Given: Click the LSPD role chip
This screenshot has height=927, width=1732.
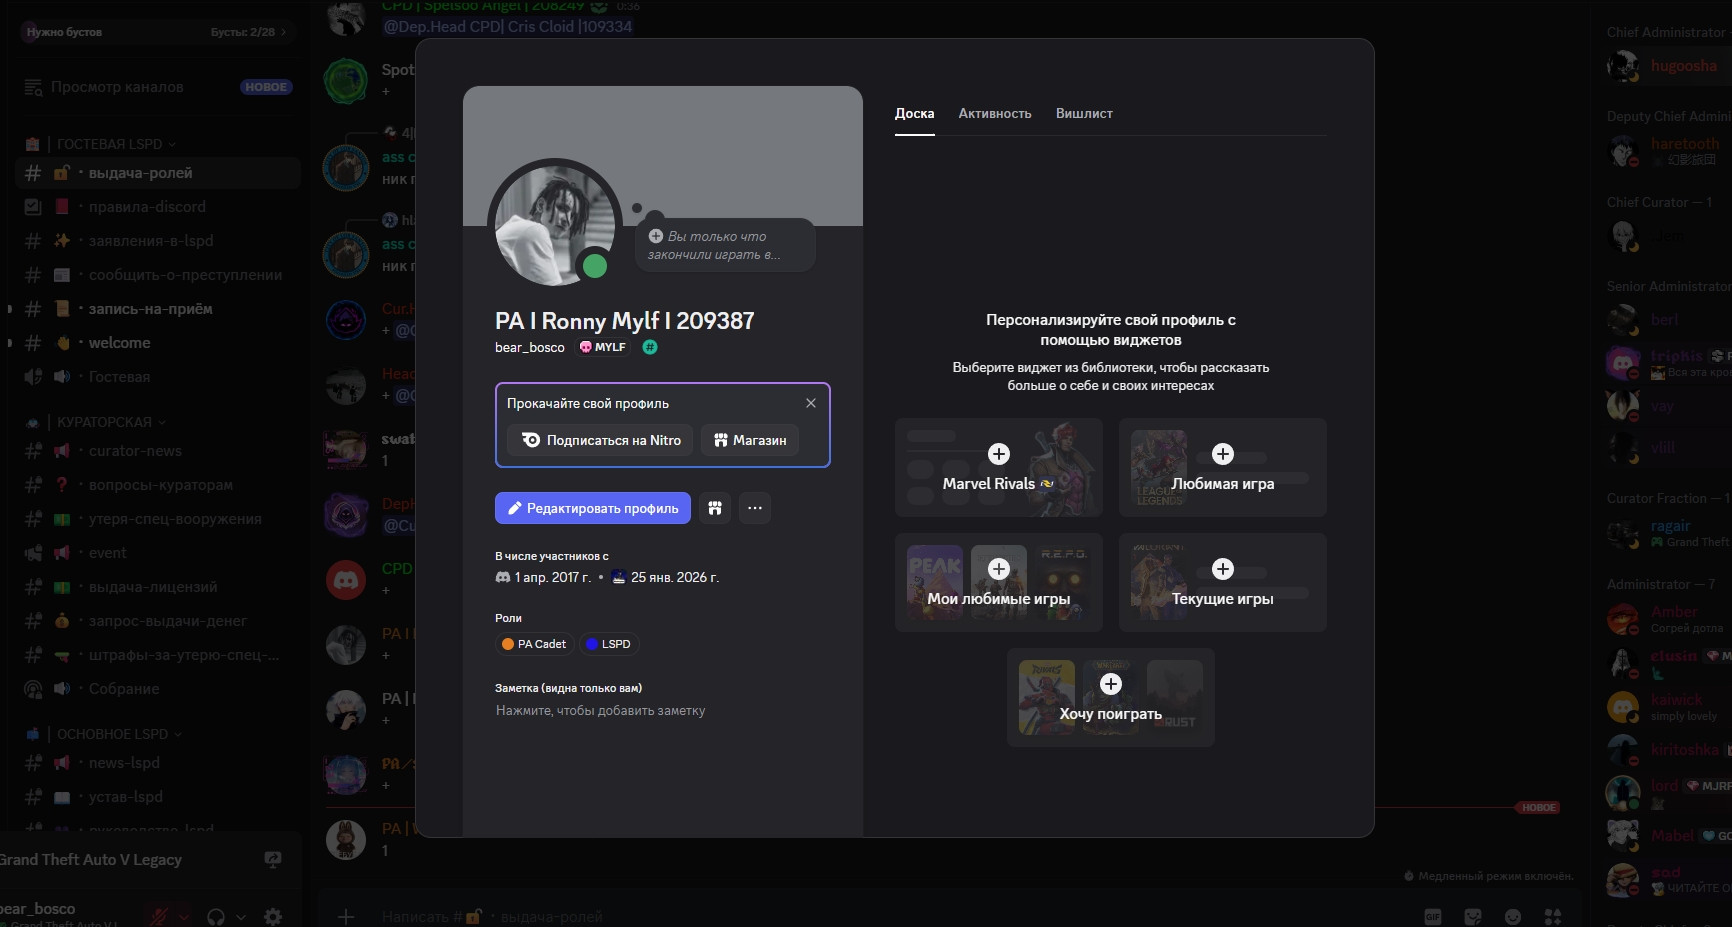Looking at the screenshot, I should [608, 644].
